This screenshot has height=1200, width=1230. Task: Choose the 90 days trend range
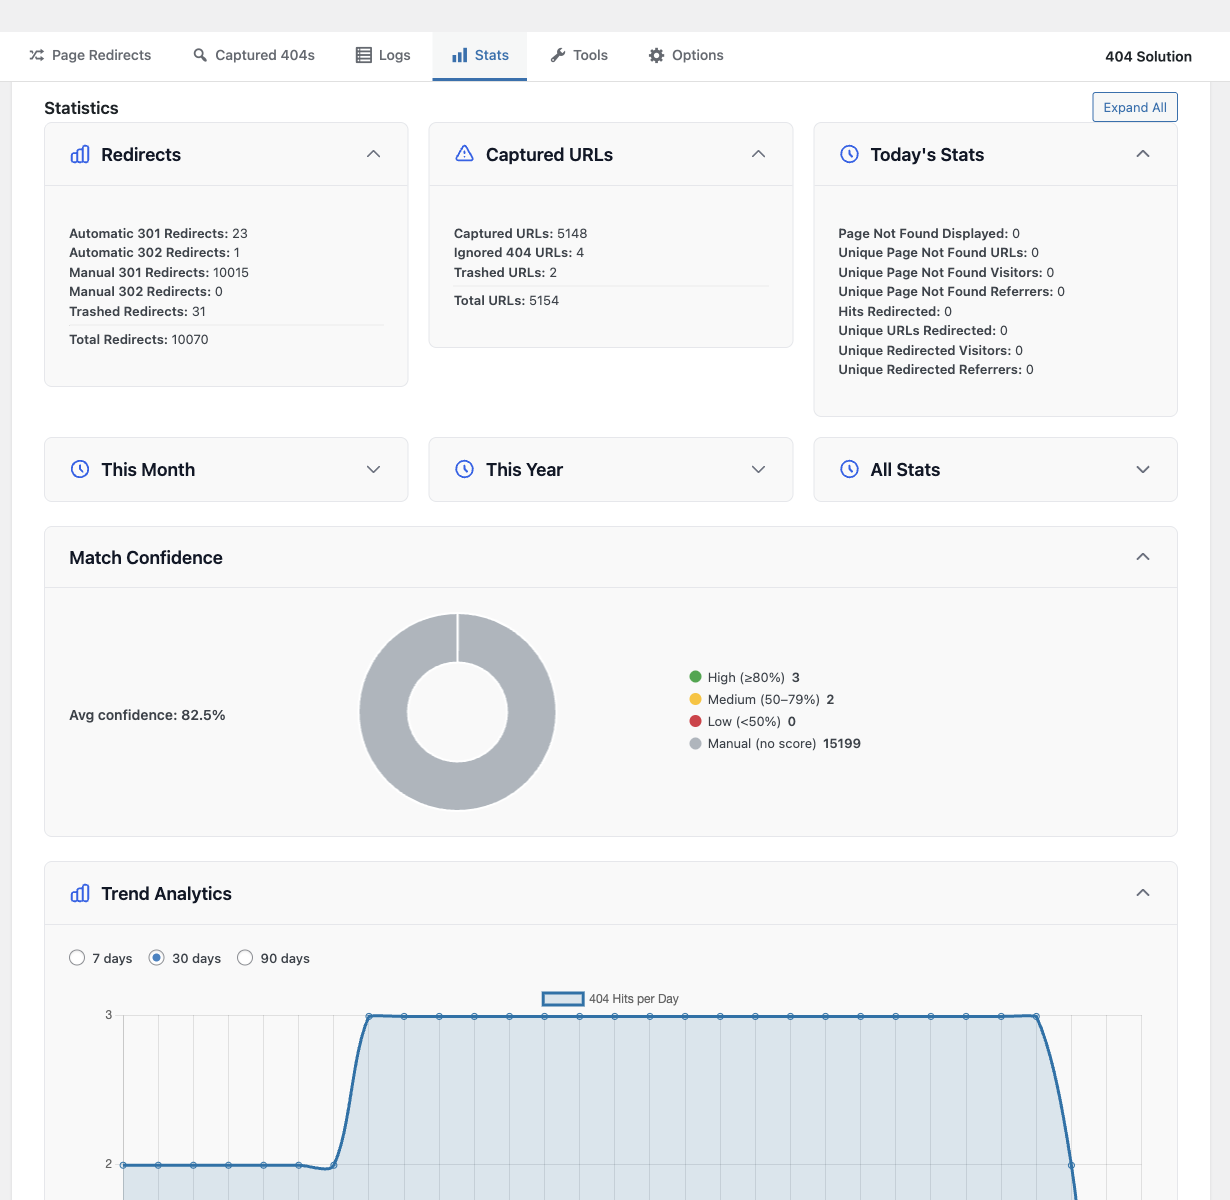pos(245,958)
